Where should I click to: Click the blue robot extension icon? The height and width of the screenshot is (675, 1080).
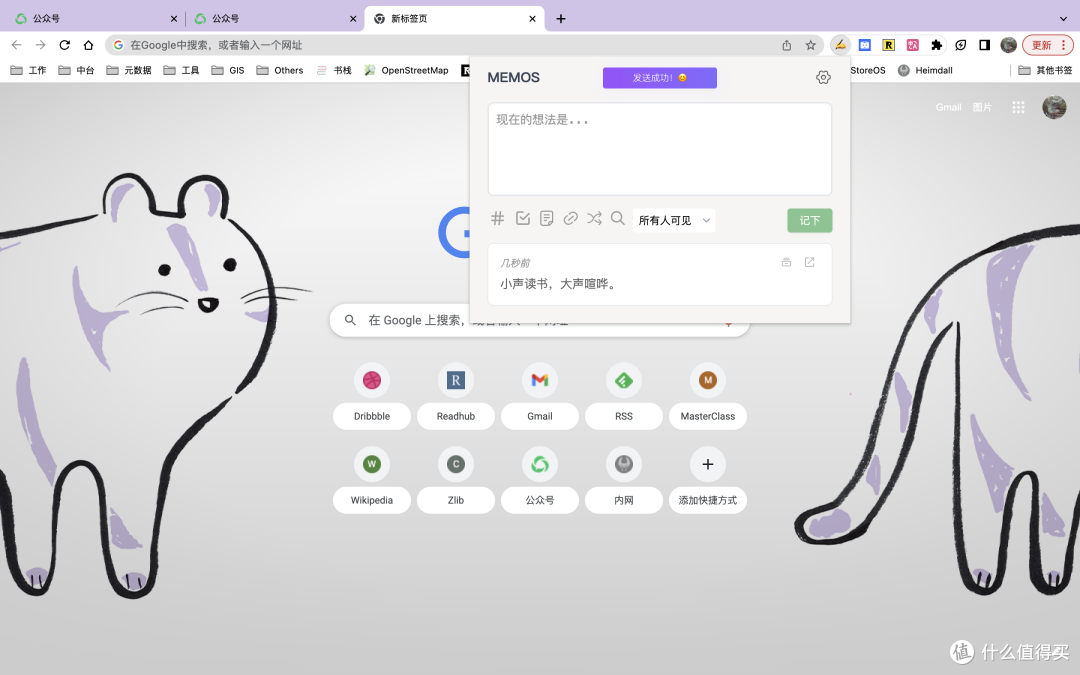point(864,45)
